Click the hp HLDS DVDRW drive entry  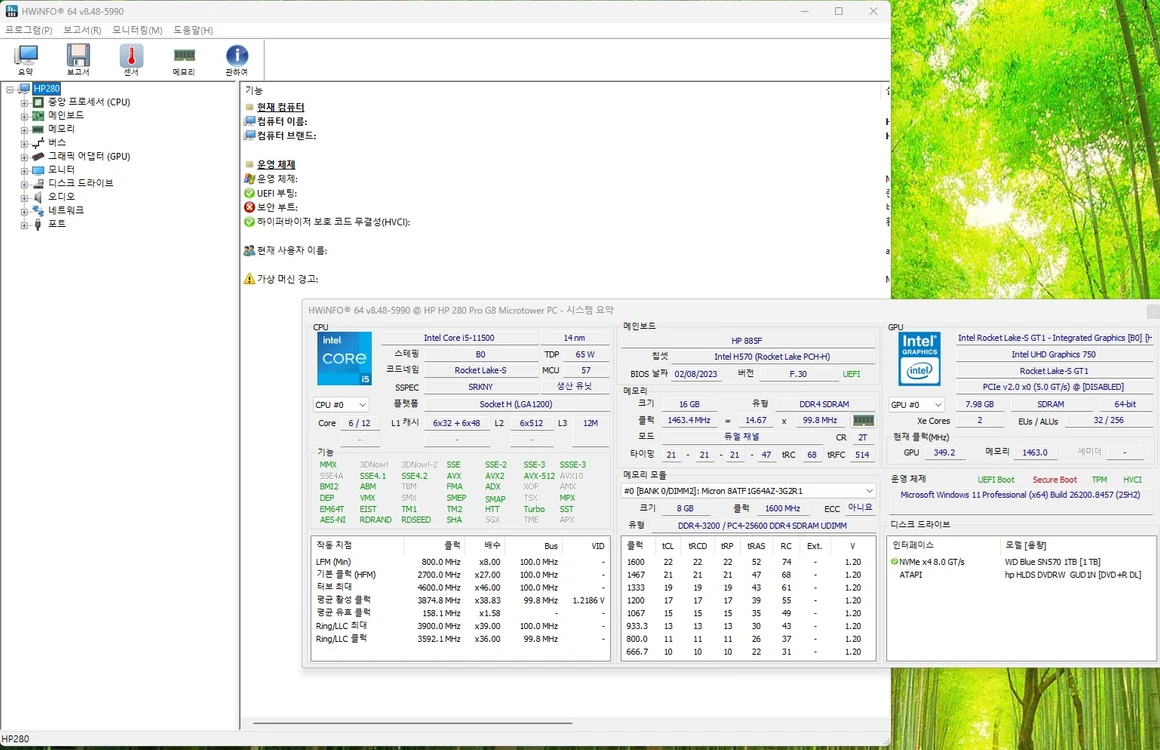1073,575
